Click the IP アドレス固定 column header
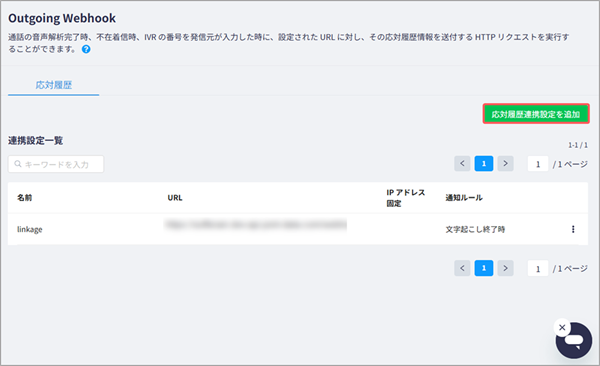Viewport: 600px width, 366px height. 405,198
